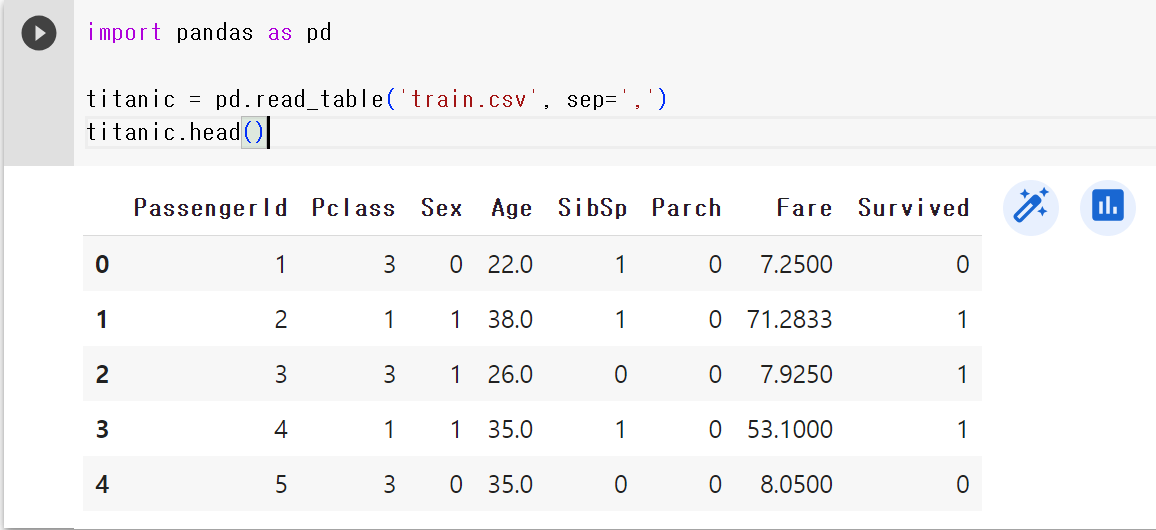Select Age value 22.0
1156x530 pixels.
pos(510,264)
